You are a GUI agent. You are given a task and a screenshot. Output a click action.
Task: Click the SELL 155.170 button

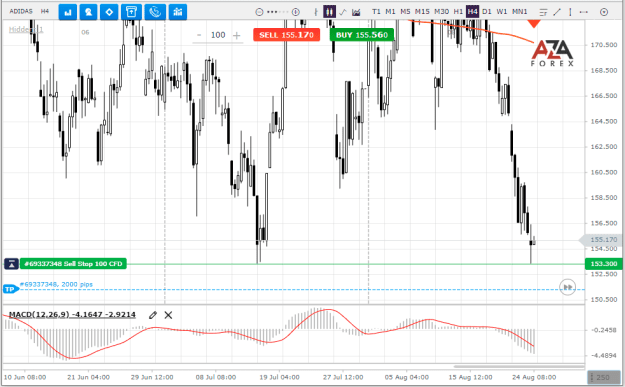point(286,35)
